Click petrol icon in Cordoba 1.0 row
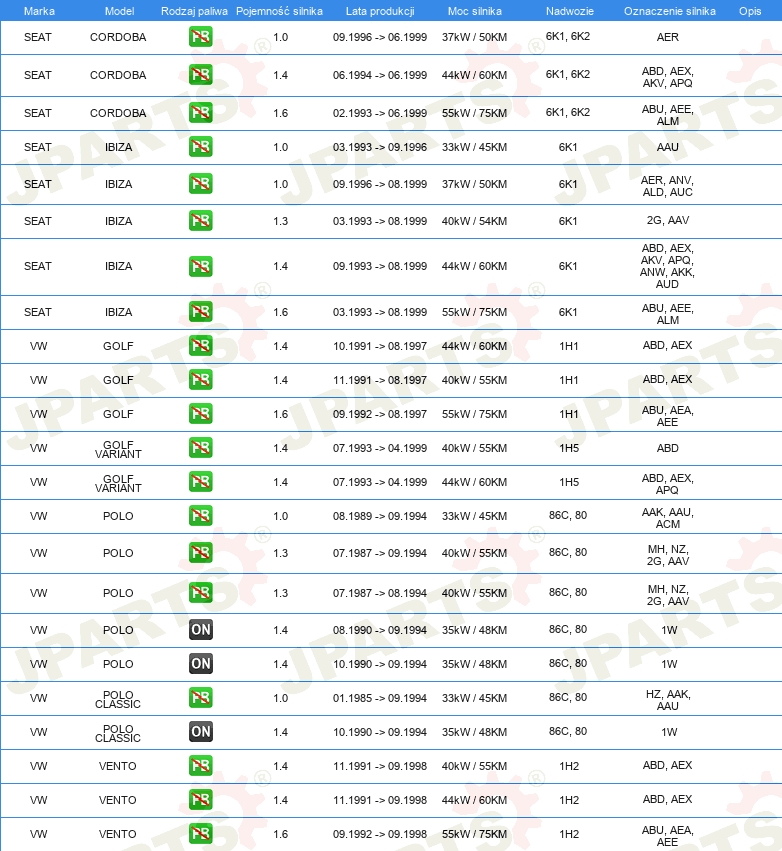 coord(200,37)
